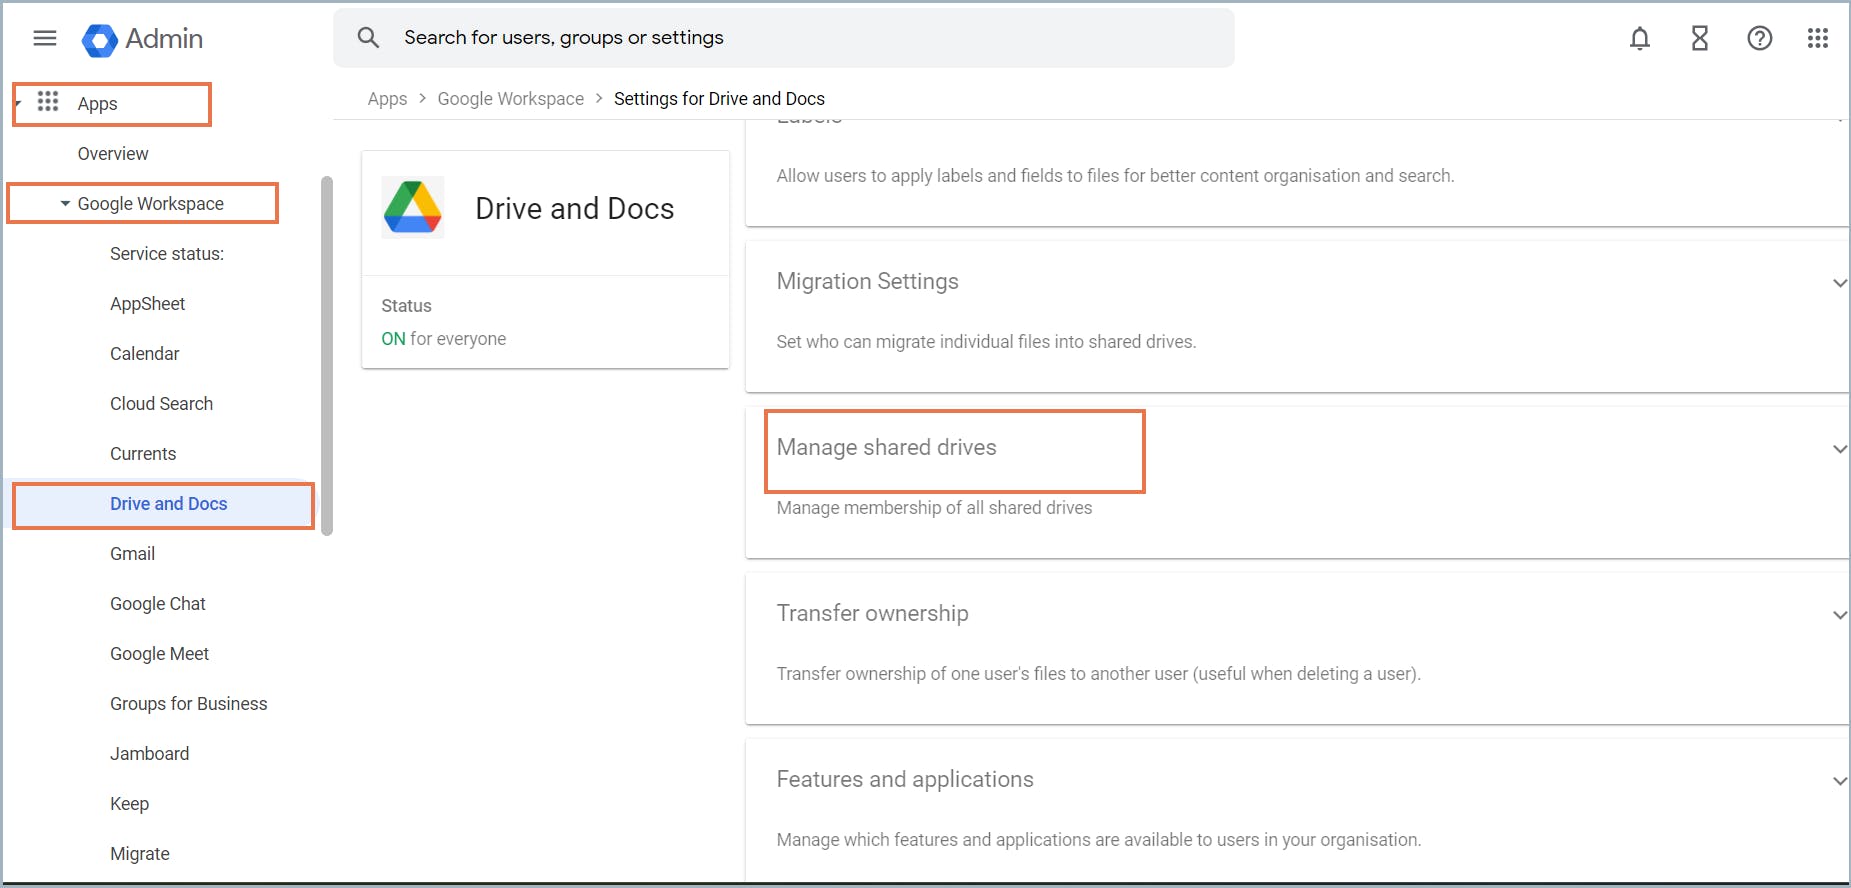Open Service status in the sidebar
Screen dimensions: 1851x888
click(x=167, y=254)
